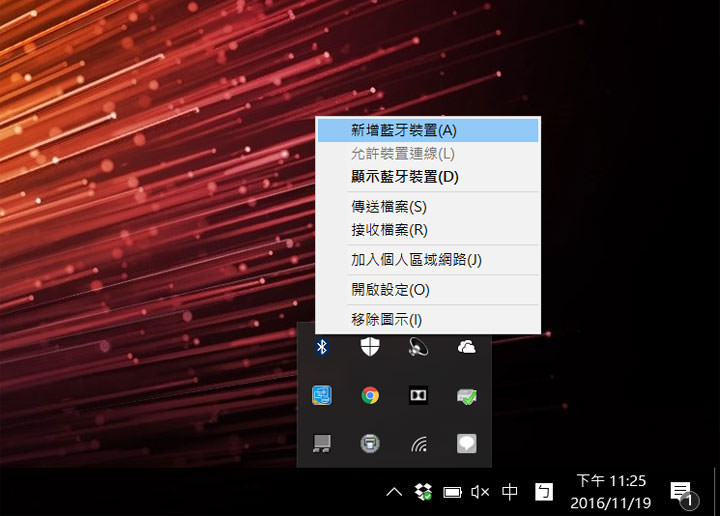Open the Action Center notifications

[682, 492]
